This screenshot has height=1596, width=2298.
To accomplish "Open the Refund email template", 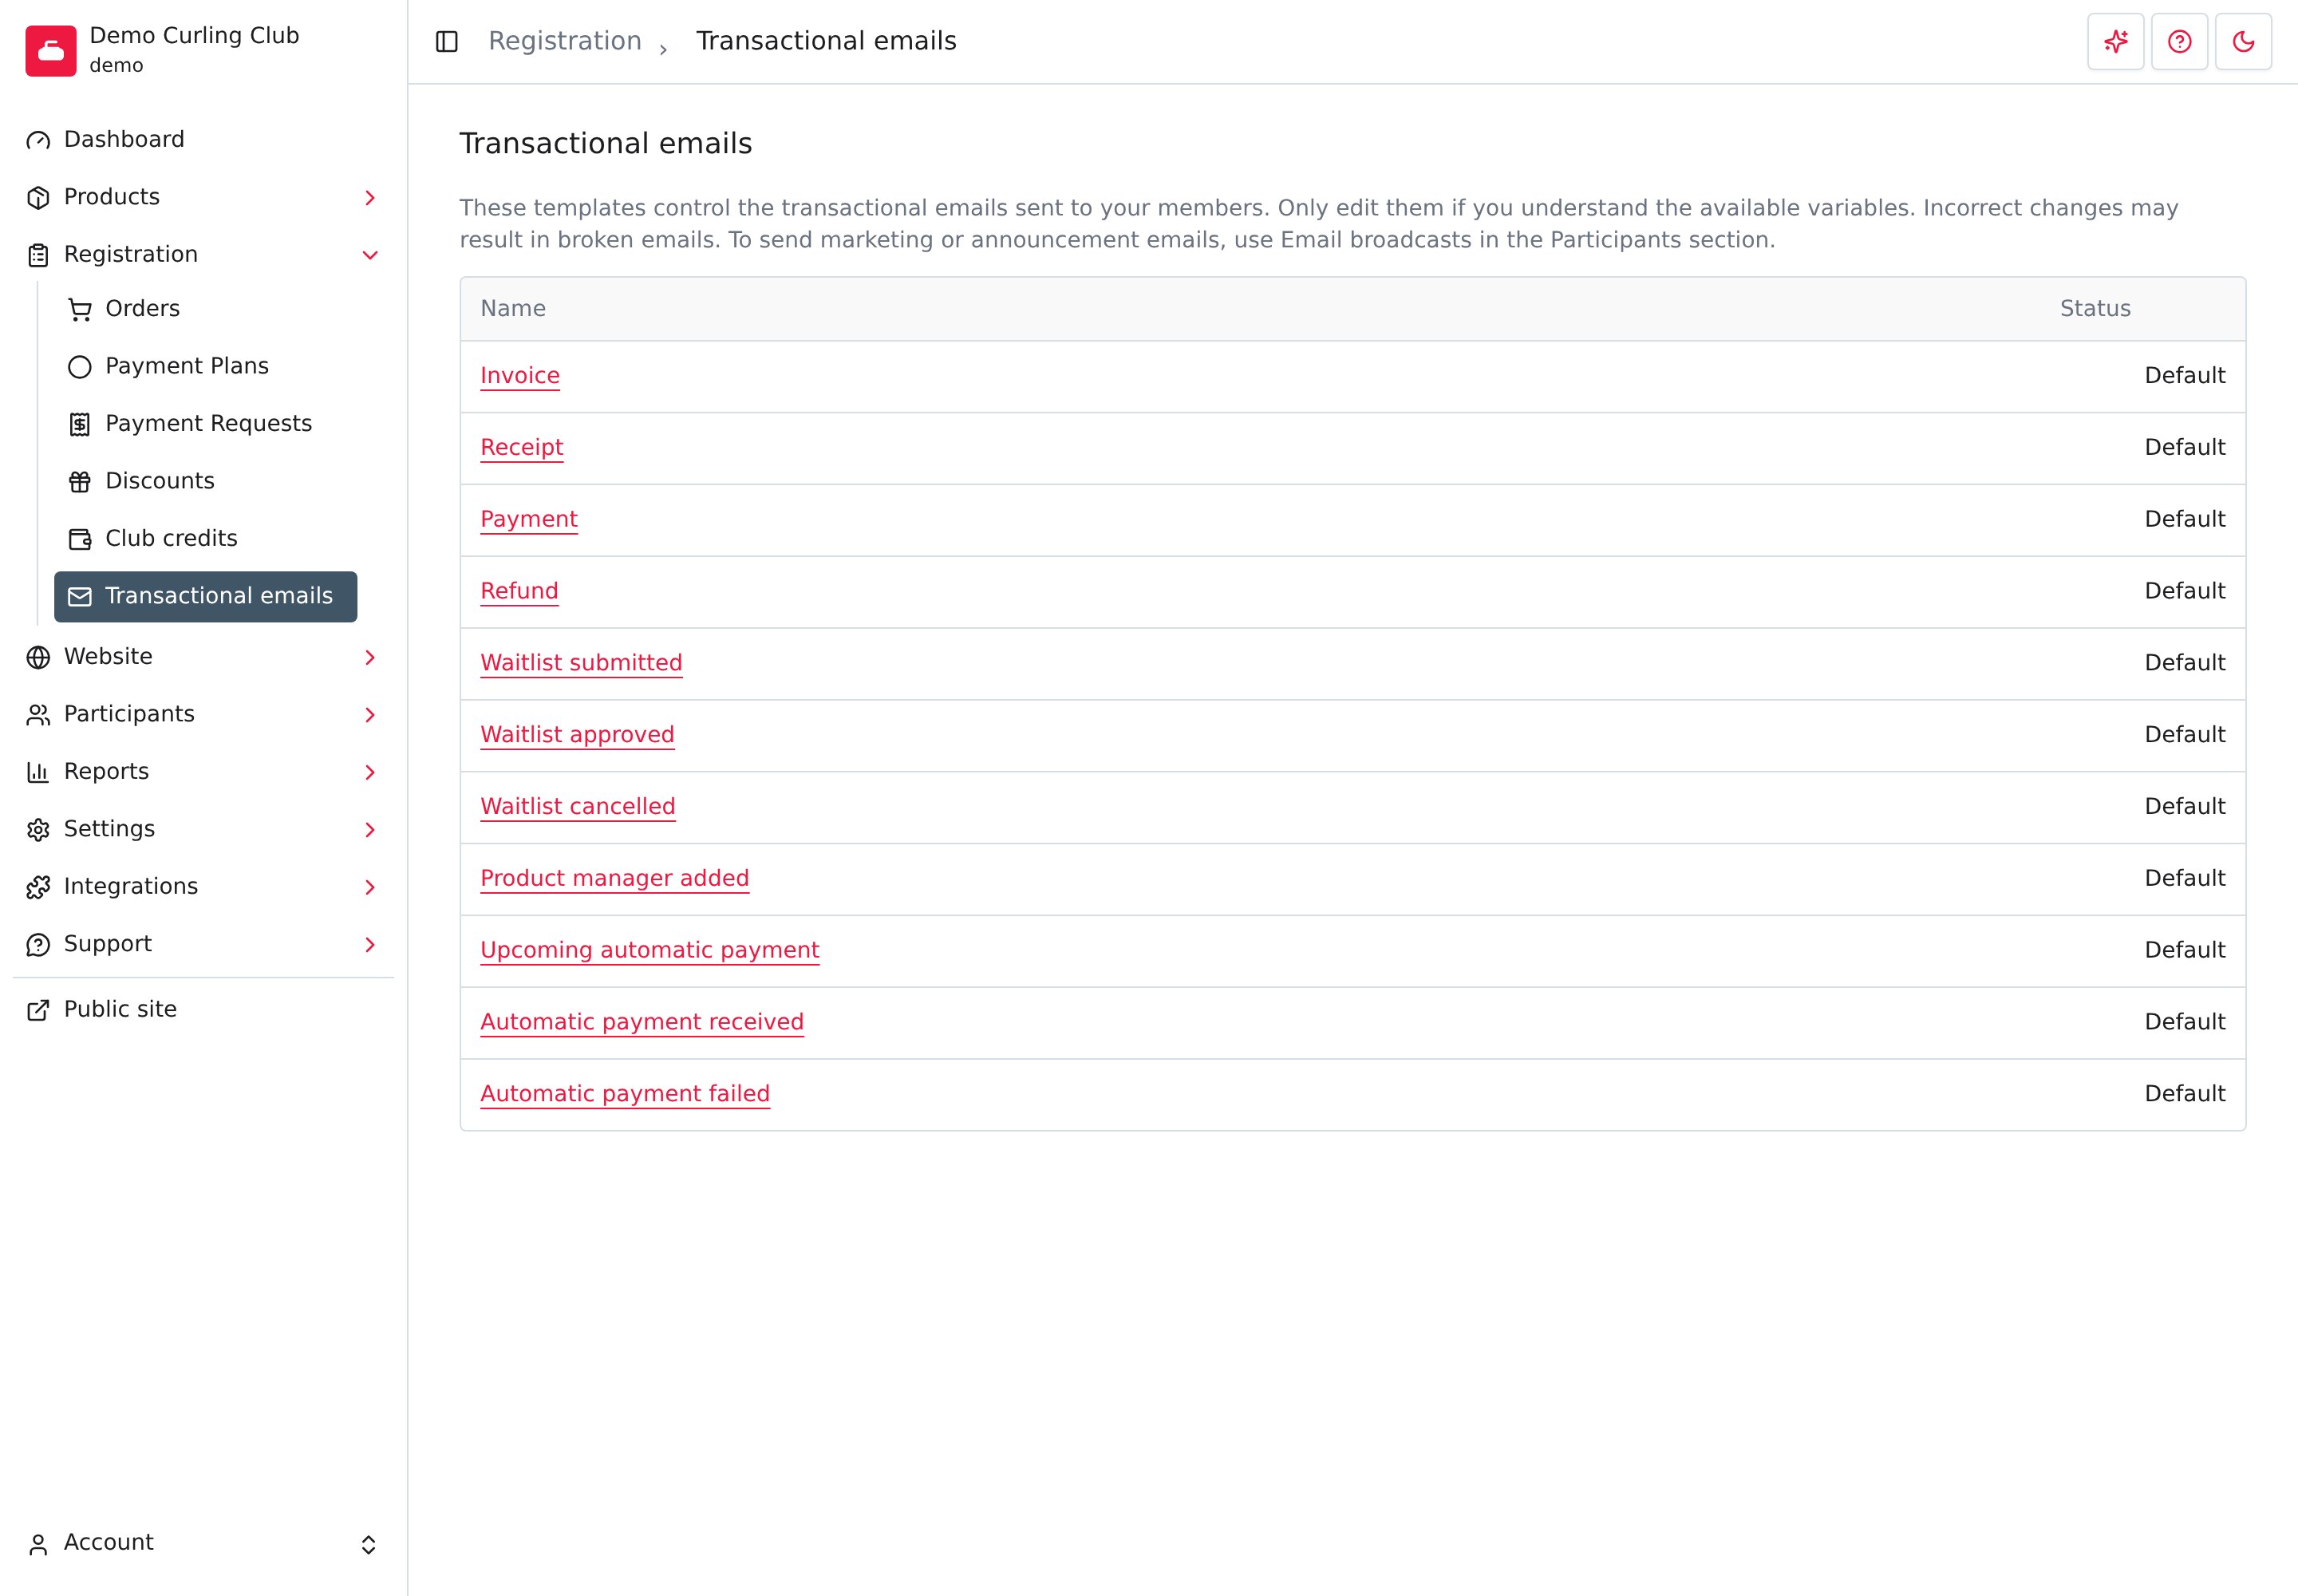I will 519,592.
